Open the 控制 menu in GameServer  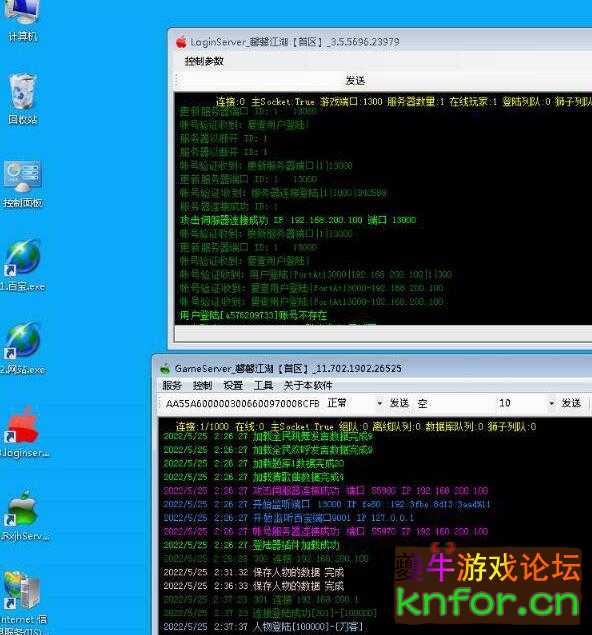[x=202, y=386]
